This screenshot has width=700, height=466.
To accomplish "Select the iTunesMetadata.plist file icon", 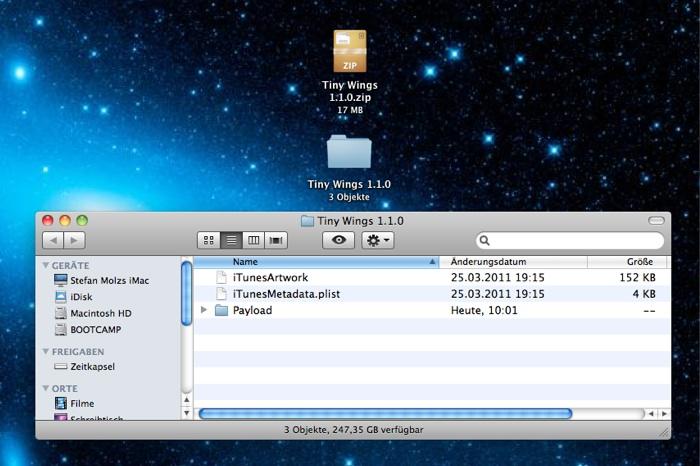I will pos(221,294).
